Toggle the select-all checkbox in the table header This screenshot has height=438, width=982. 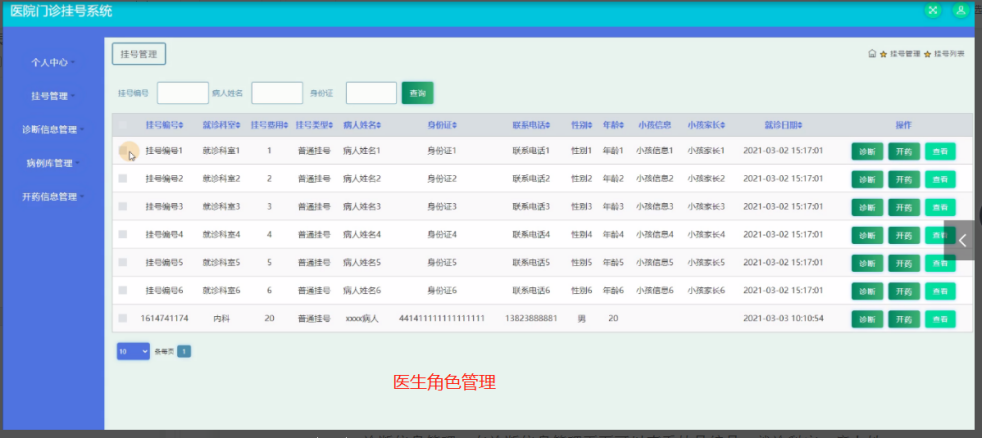(123, 125)
